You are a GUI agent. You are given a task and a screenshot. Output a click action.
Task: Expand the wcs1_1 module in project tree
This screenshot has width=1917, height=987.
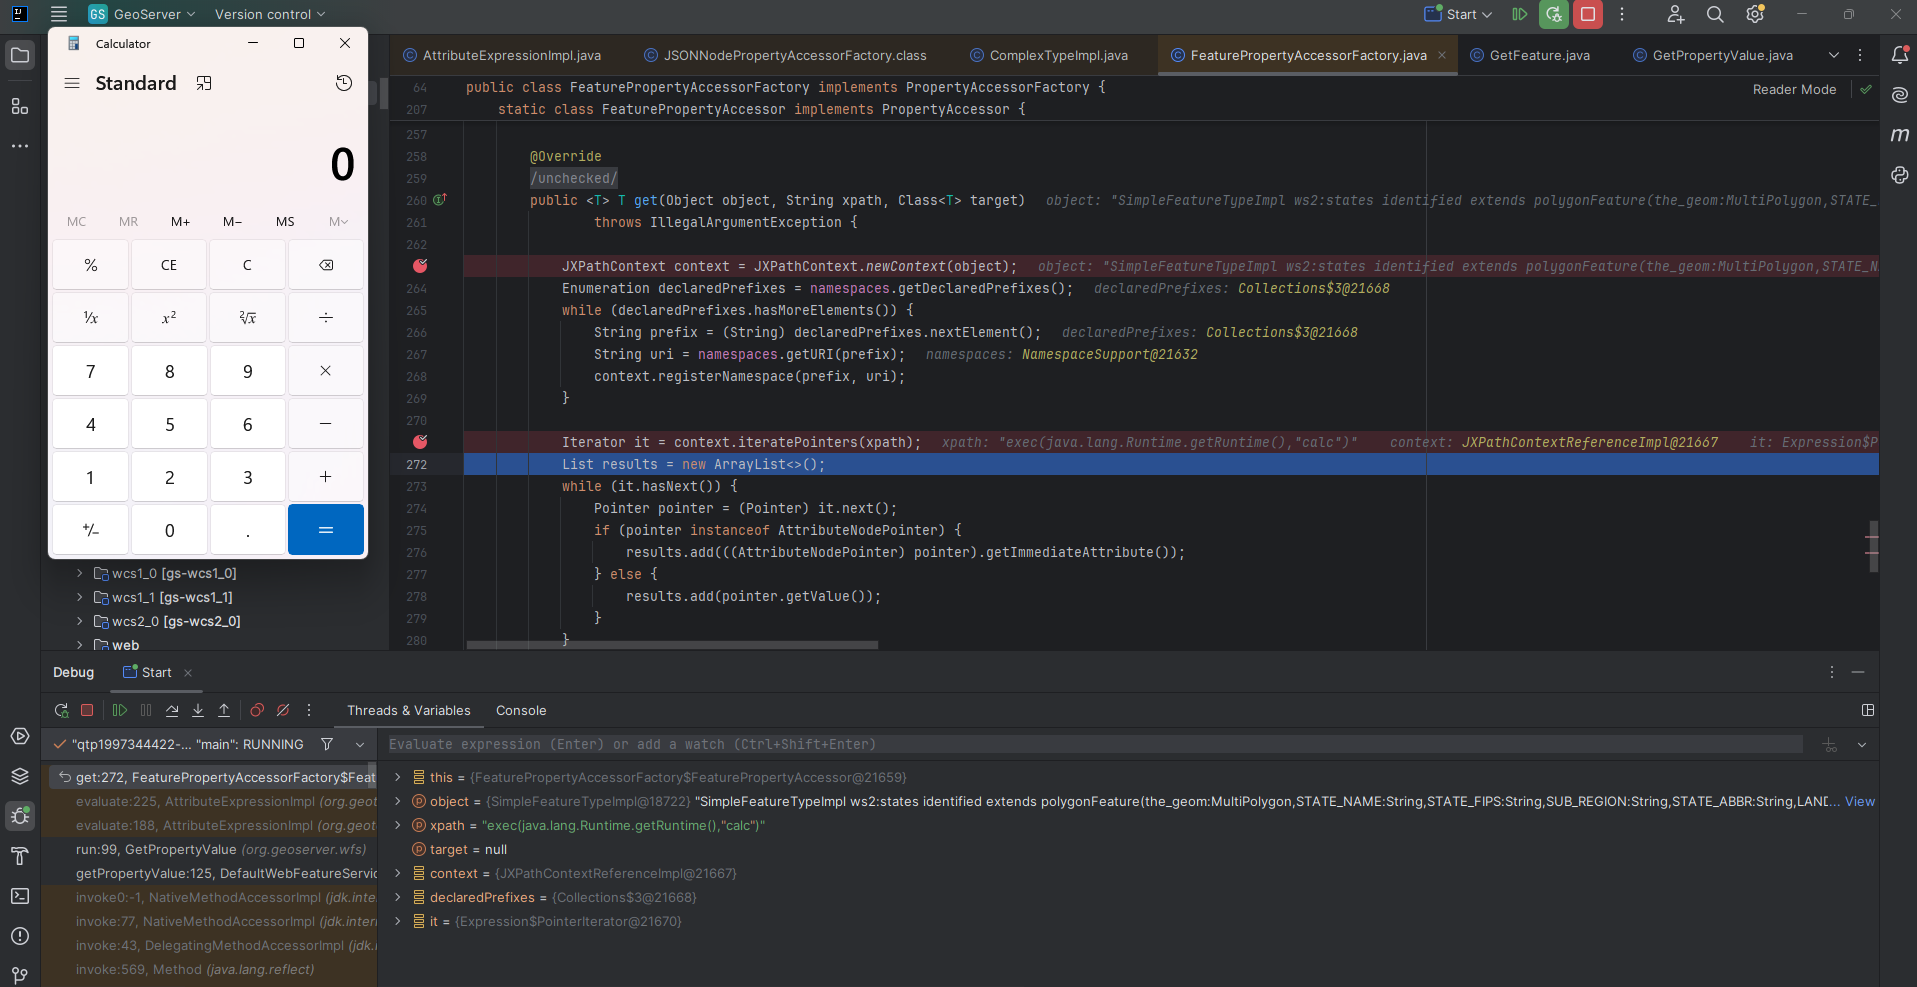80,598
